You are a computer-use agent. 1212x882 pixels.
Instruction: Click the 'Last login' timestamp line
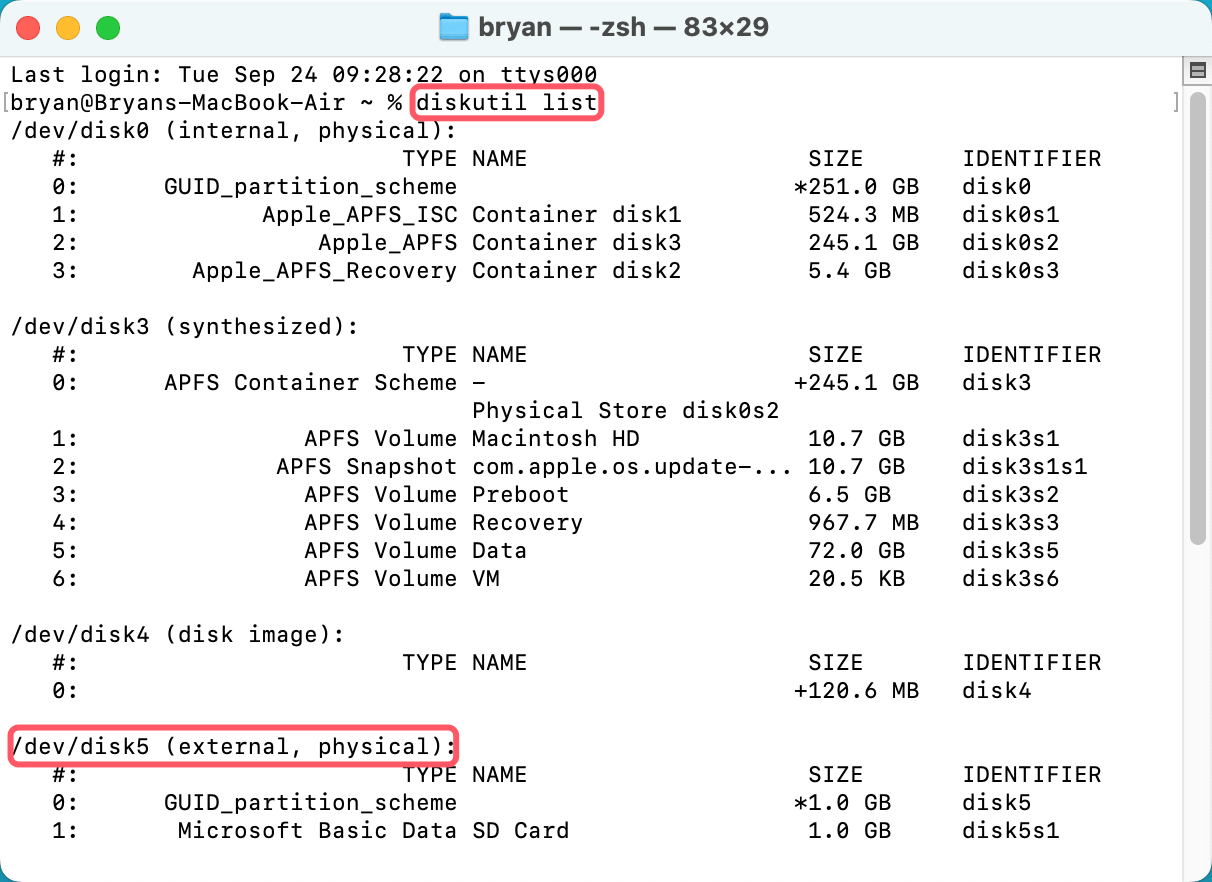click(x=300, y=74)
